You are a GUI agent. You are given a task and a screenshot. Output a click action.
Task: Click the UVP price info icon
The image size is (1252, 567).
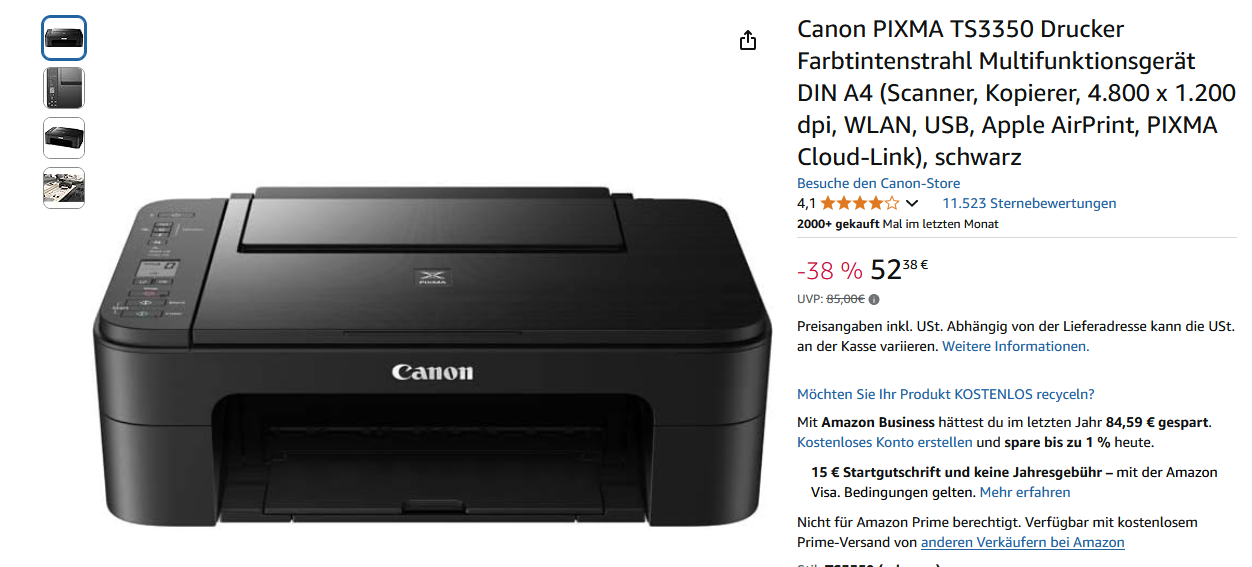pos(874,299)
